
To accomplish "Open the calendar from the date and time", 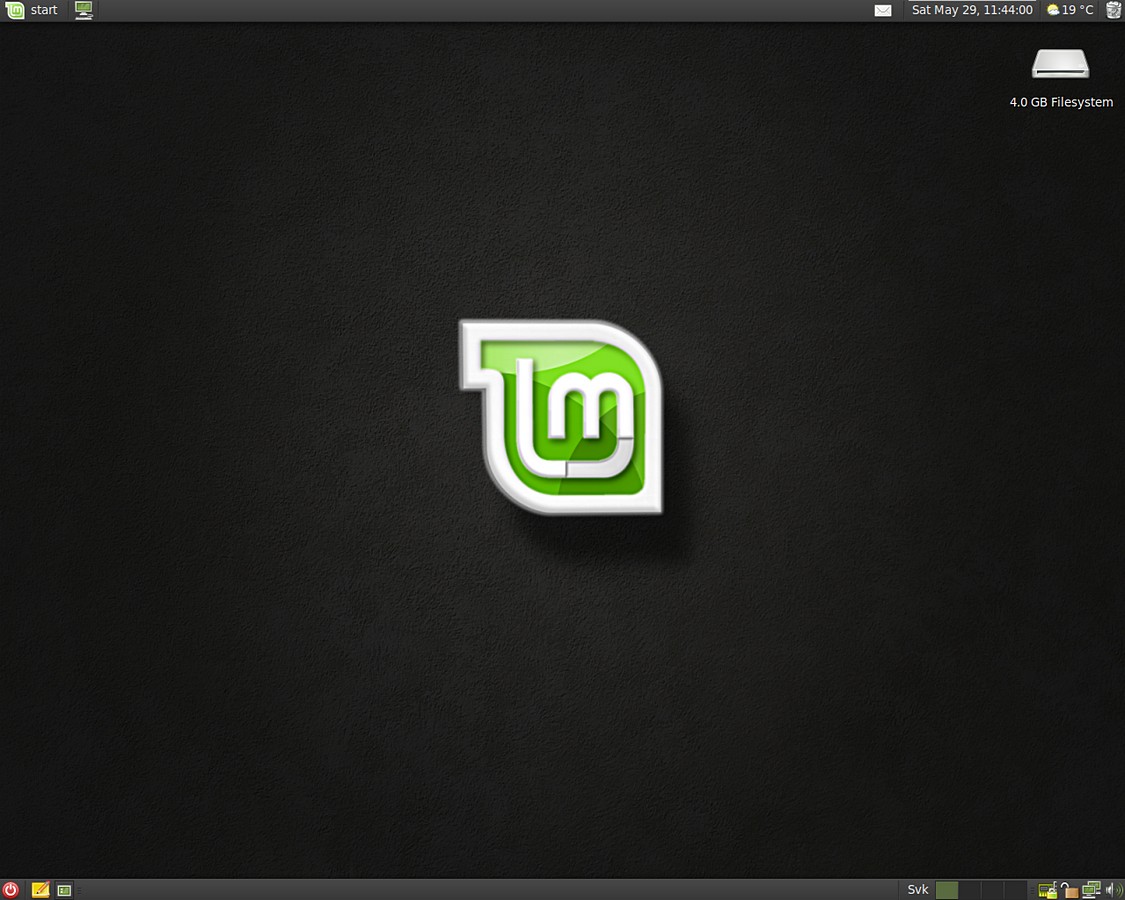I will 971,10.
